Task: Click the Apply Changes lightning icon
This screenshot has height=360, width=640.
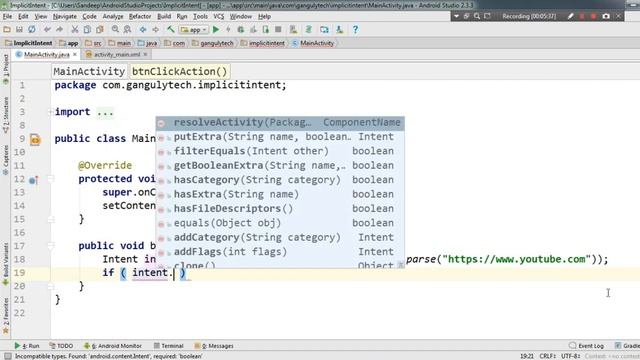Action: [x=228, y=29]
